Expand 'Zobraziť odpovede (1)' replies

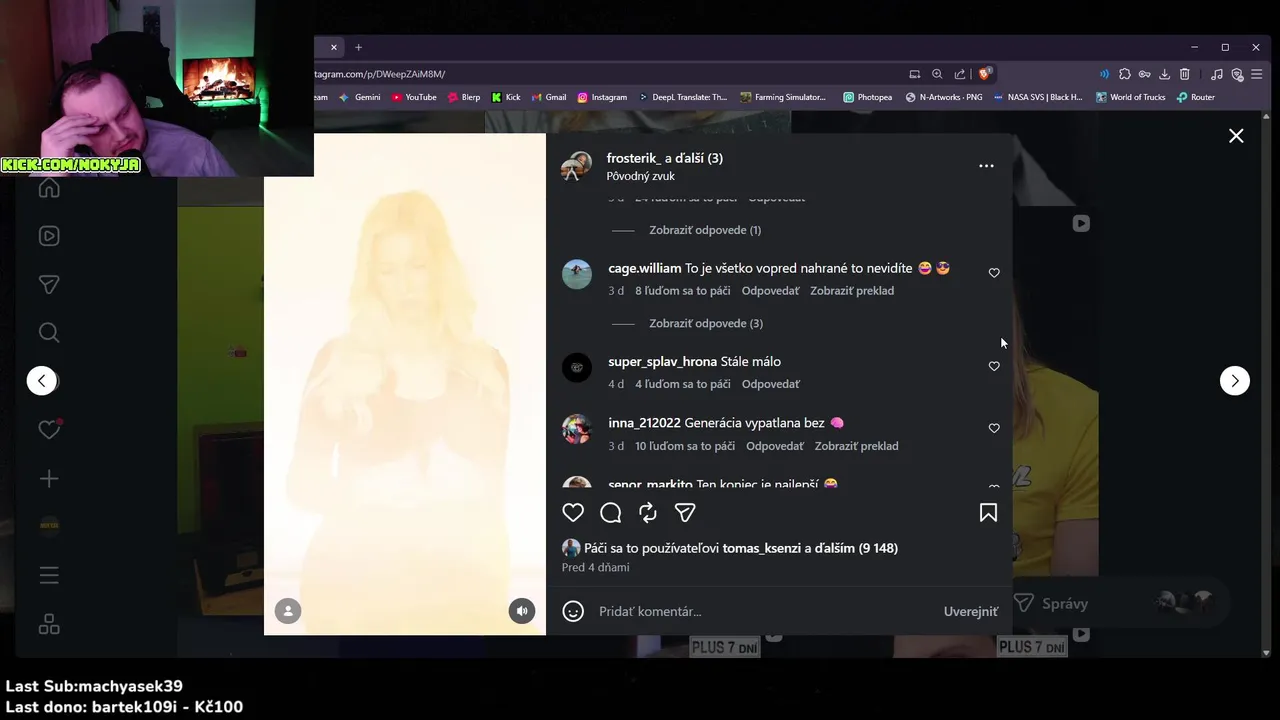point(705,230)
